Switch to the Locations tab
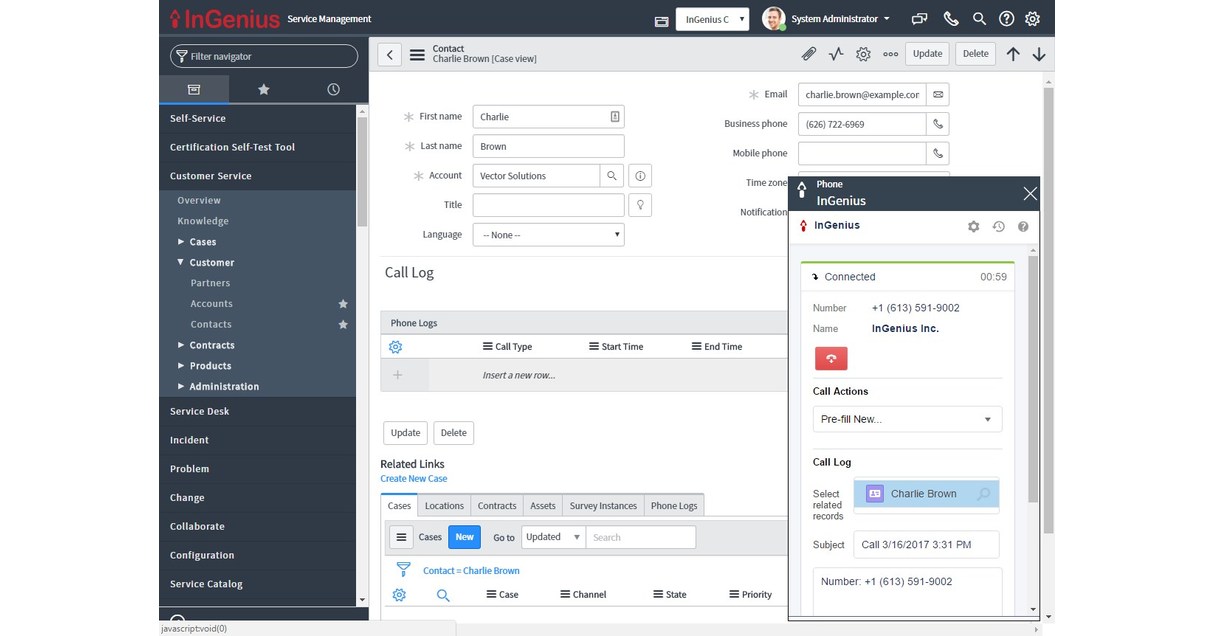The height and width of the screenshot is (636, 1214). 443,505
